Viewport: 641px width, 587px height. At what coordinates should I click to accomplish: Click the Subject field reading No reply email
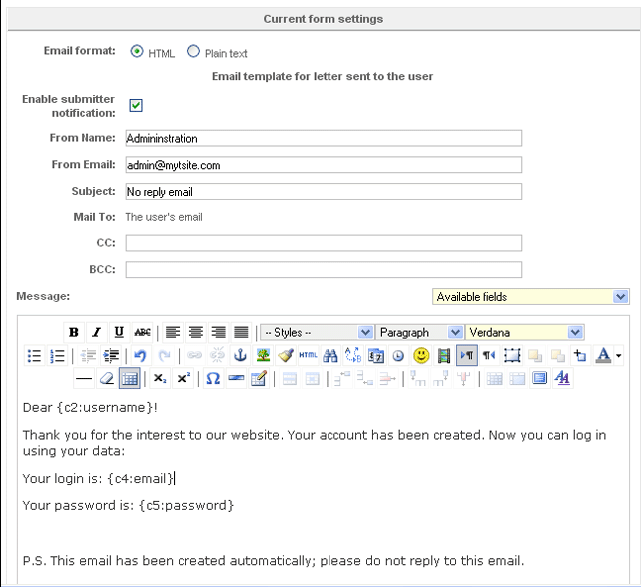pyautogui.click(x=324, y=191)
